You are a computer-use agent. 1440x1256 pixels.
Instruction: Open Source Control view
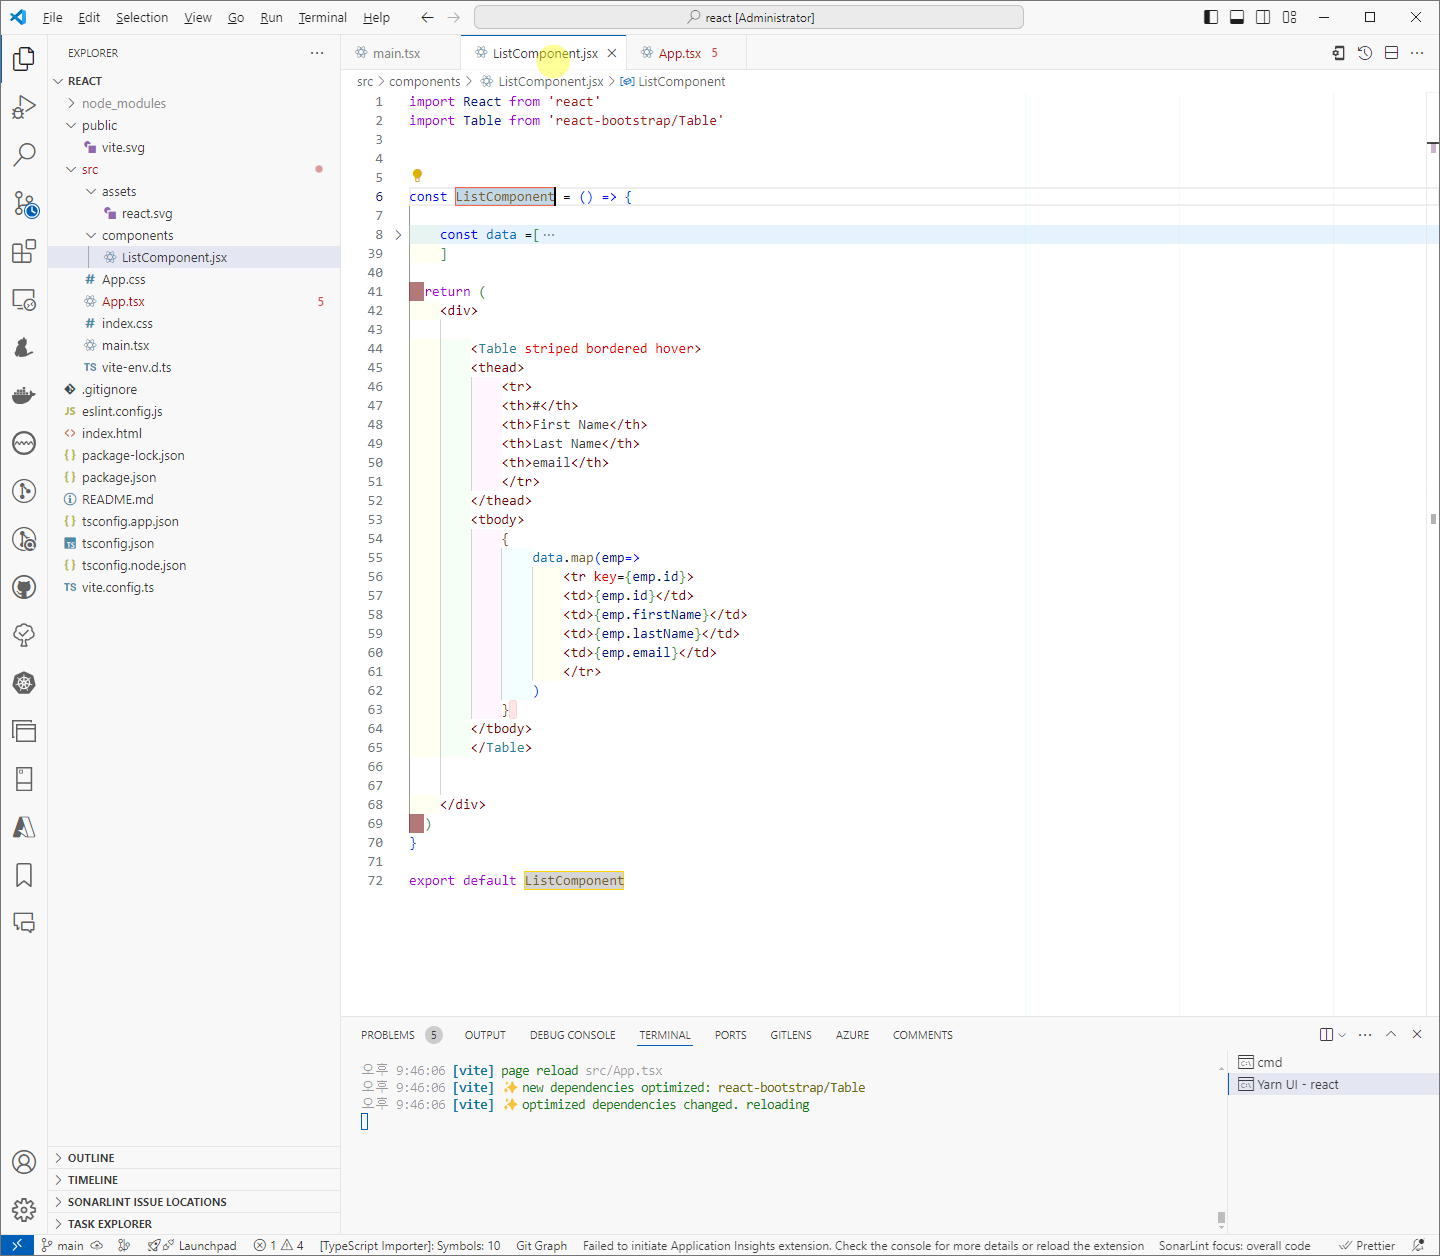pyautogui.click(x=24, y=203)
